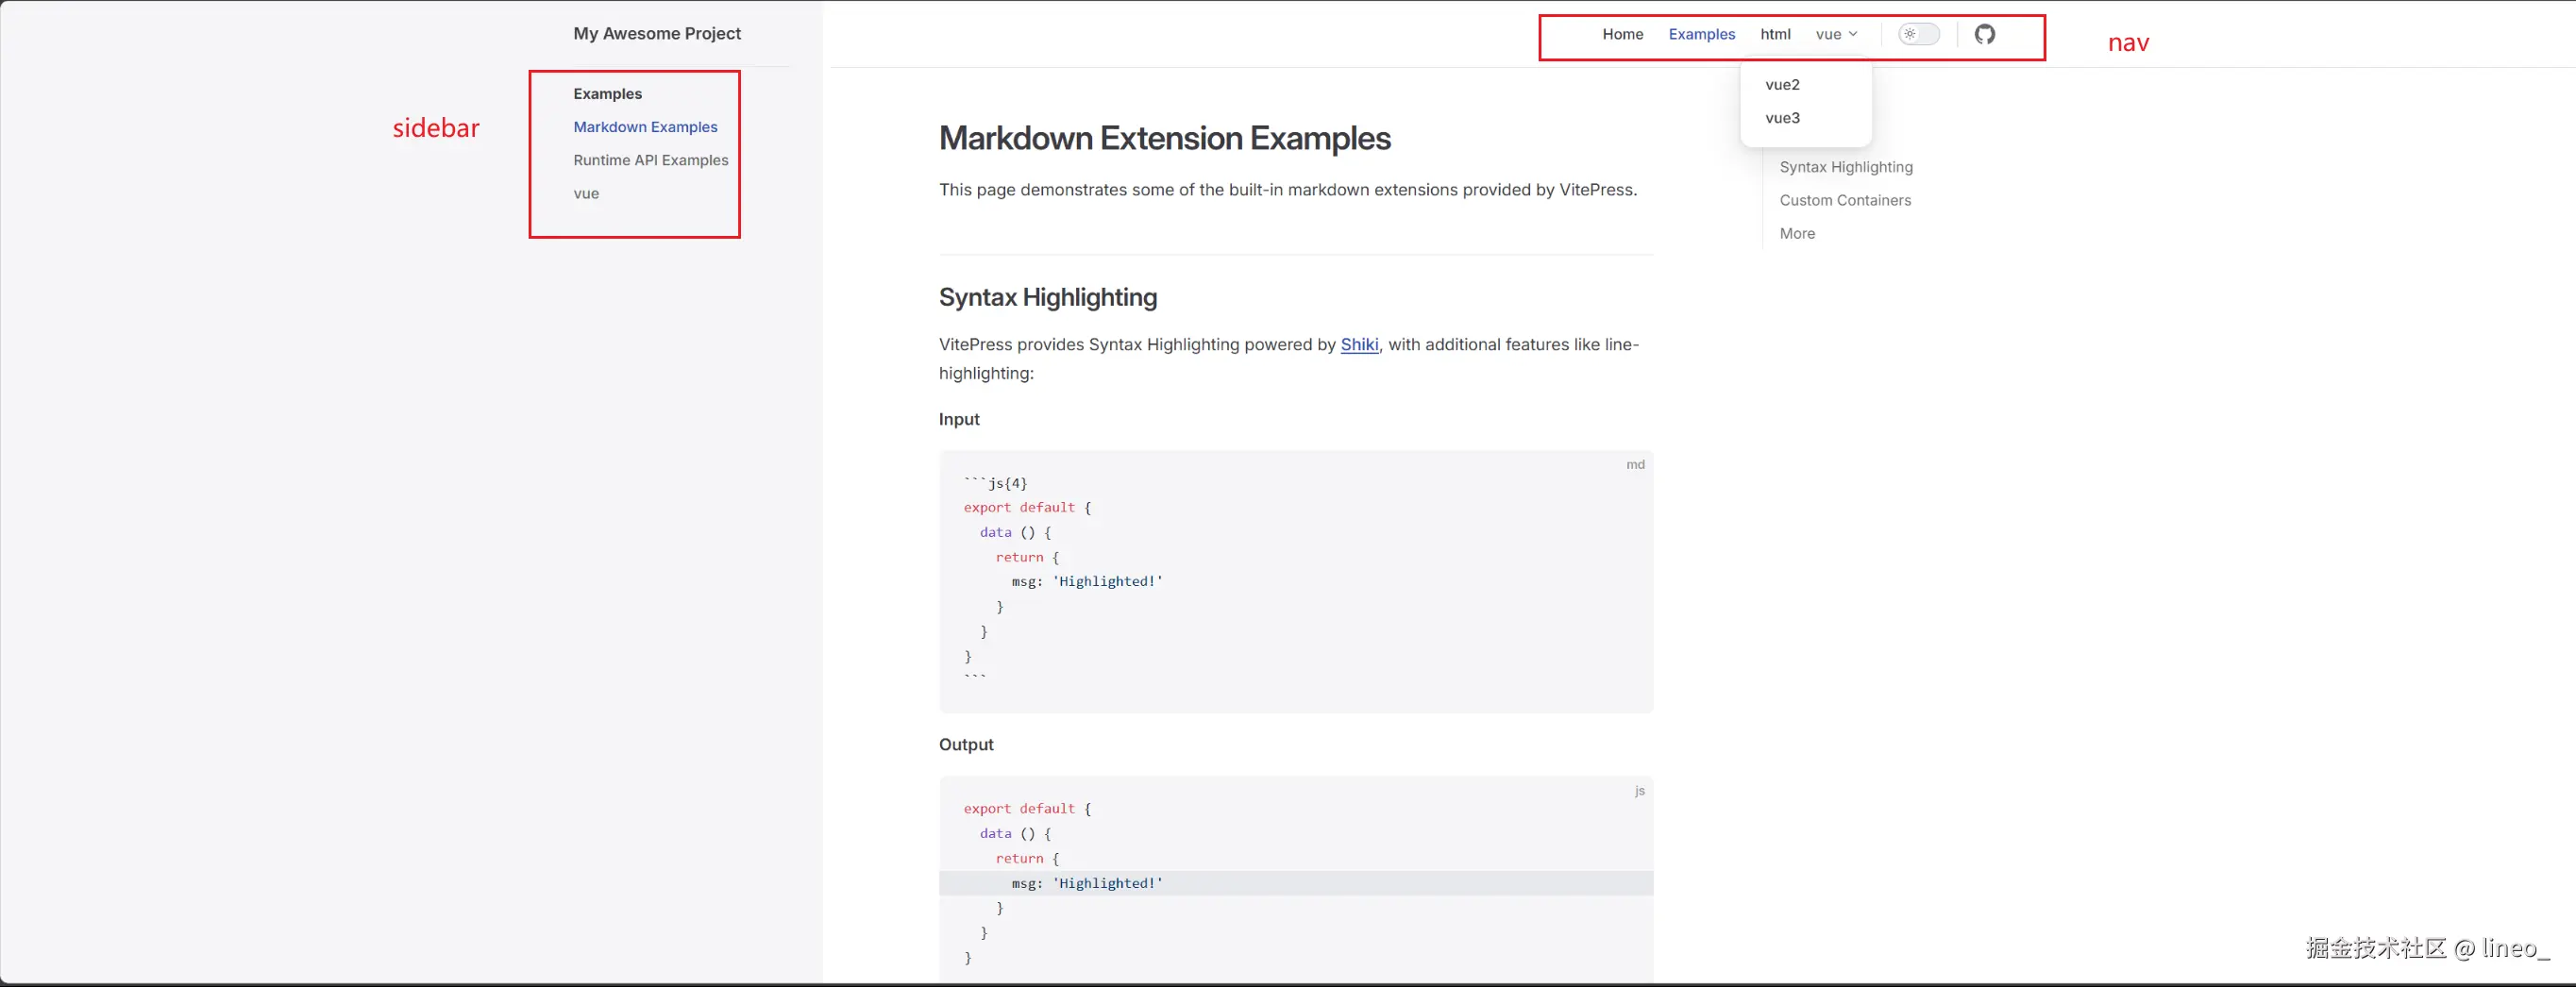This screenshot has width=2576, height=987.
Task: Click the Input subheading
Action: (959, 419)
